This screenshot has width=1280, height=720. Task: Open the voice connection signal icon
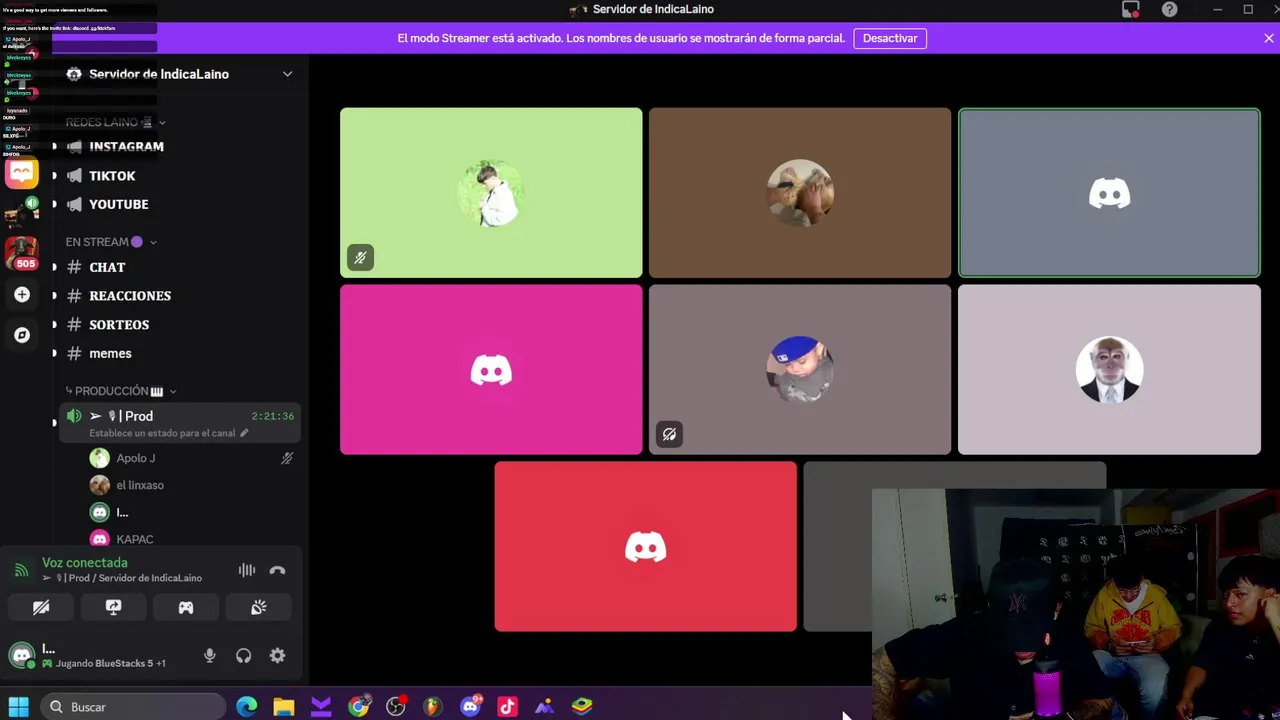tap(21, 570)
